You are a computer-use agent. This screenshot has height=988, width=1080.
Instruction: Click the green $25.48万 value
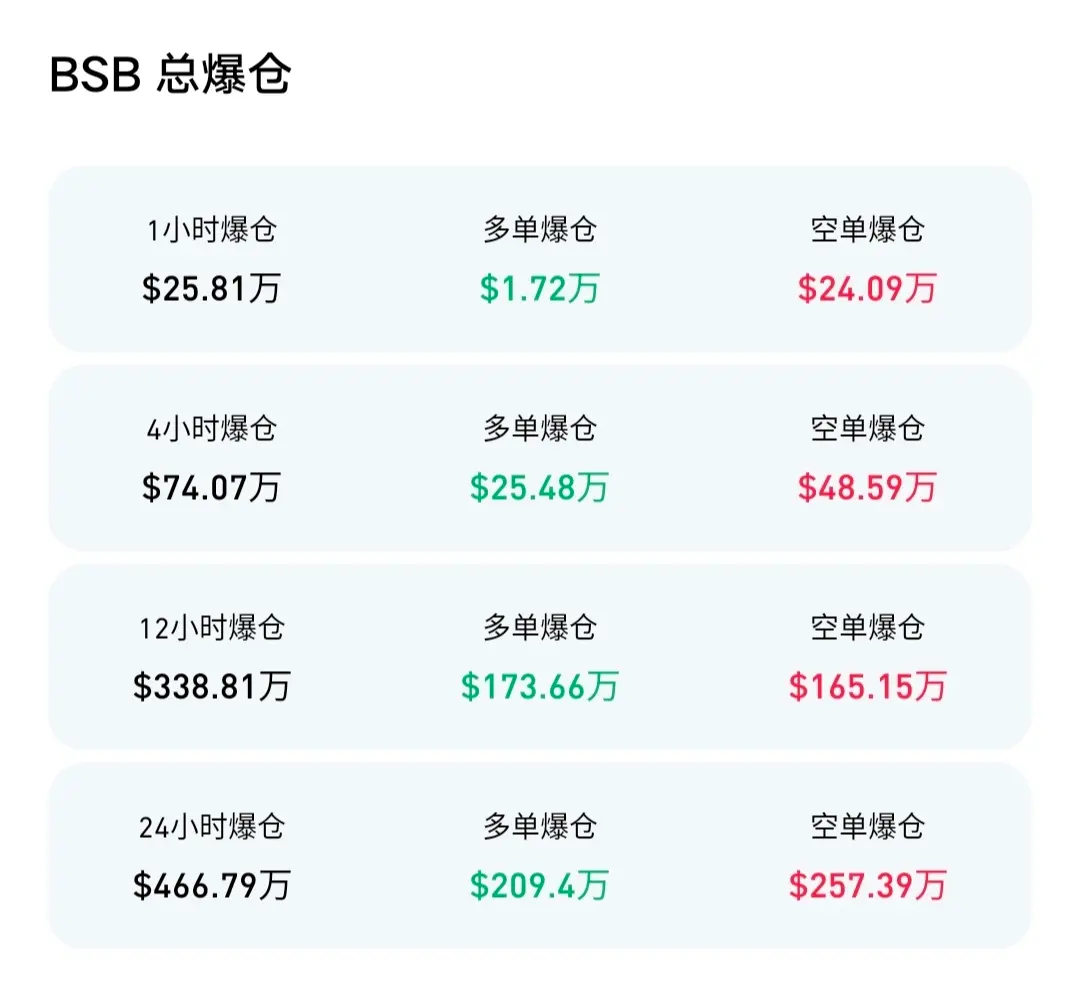pos(539,487)
